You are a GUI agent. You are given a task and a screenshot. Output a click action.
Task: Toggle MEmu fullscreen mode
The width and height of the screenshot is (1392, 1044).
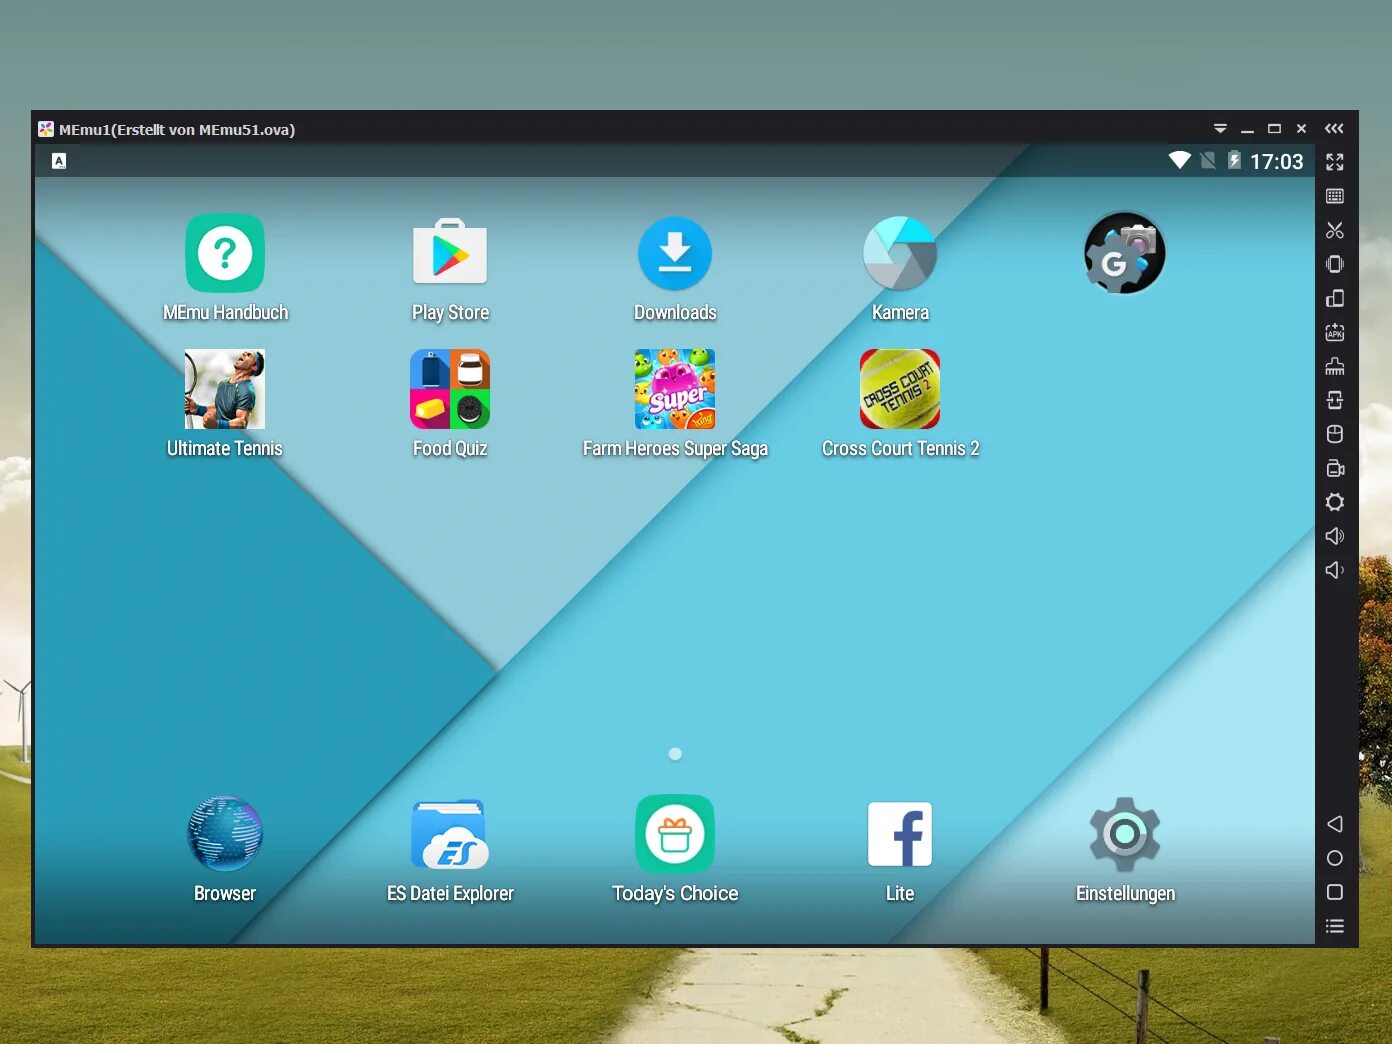[x=1335, y=162]
